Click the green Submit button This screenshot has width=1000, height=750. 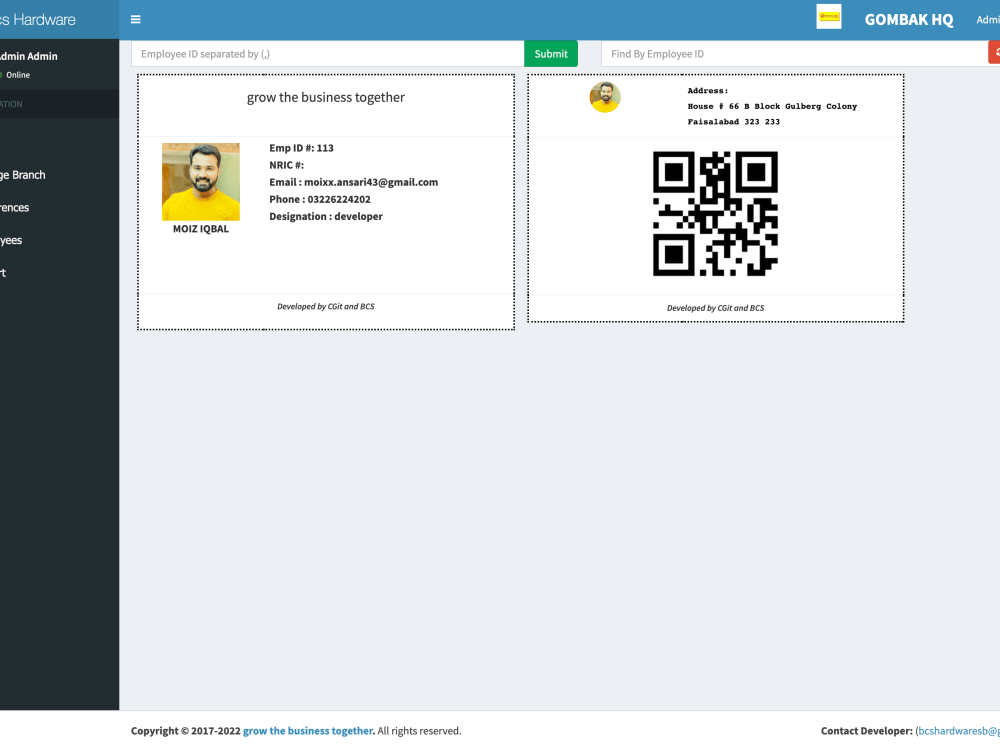point(551,53)
